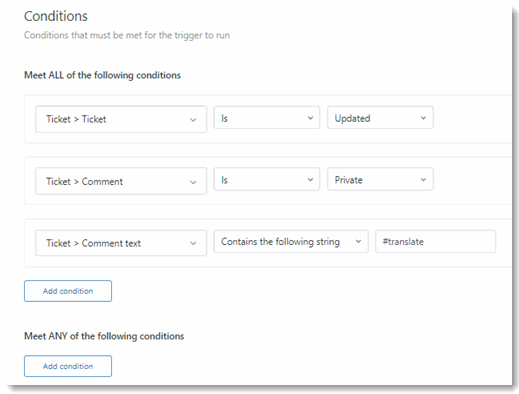
Task: Open the 'Ticket > Comment text' field dropdown
Action: coord(121,243)
